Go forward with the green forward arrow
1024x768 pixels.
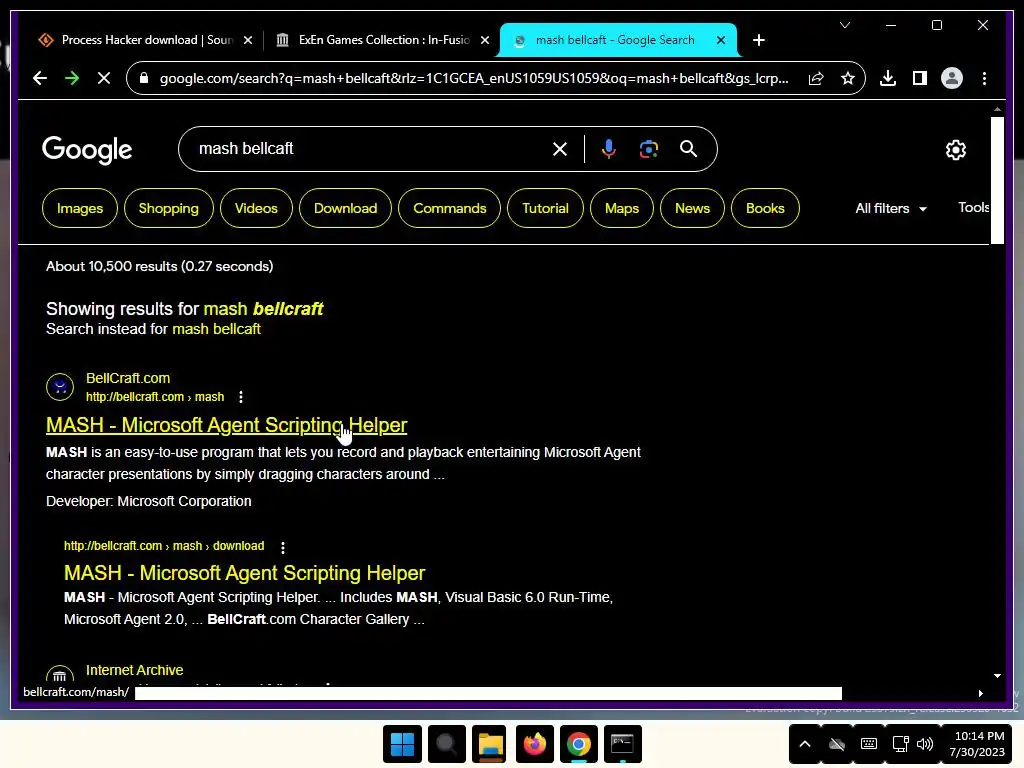72,78
